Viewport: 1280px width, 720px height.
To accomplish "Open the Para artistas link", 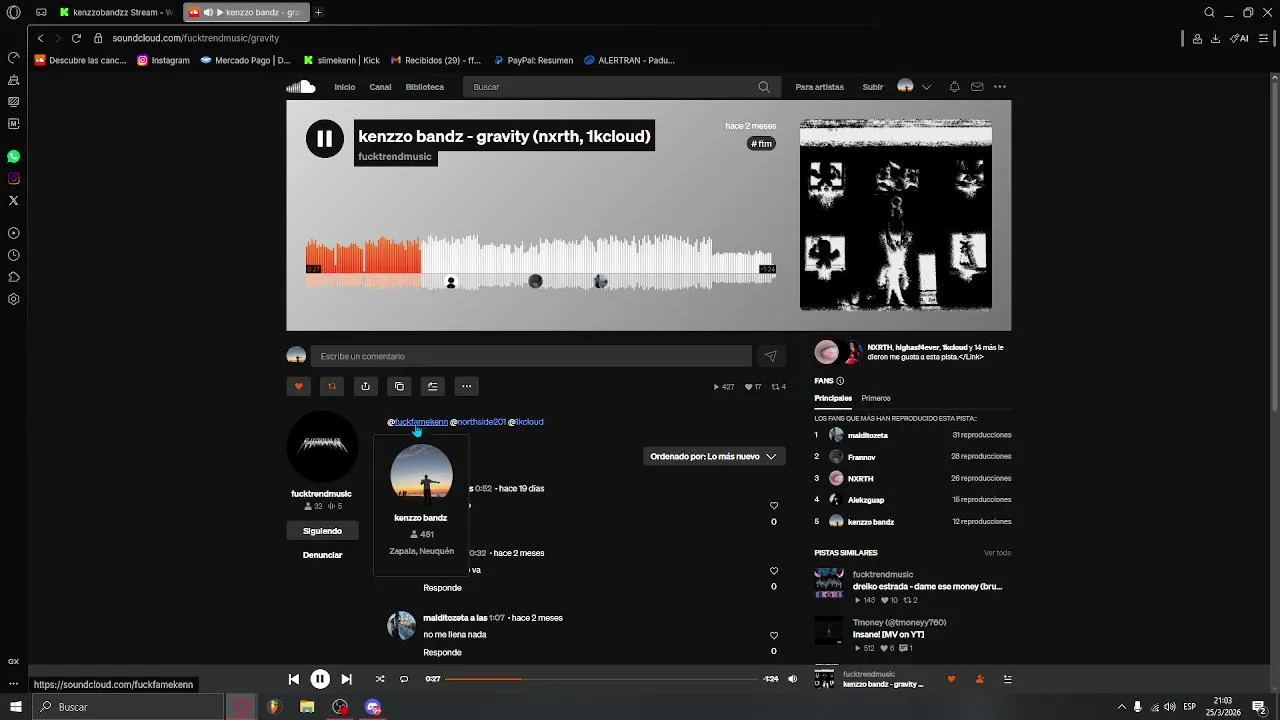I will point(820,87).
